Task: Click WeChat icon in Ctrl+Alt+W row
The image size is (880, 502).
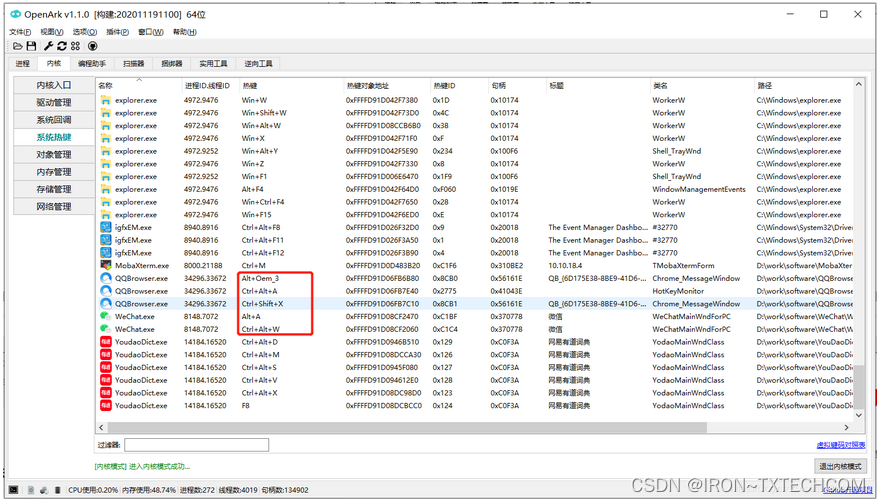Action: [x=106, y=329]
